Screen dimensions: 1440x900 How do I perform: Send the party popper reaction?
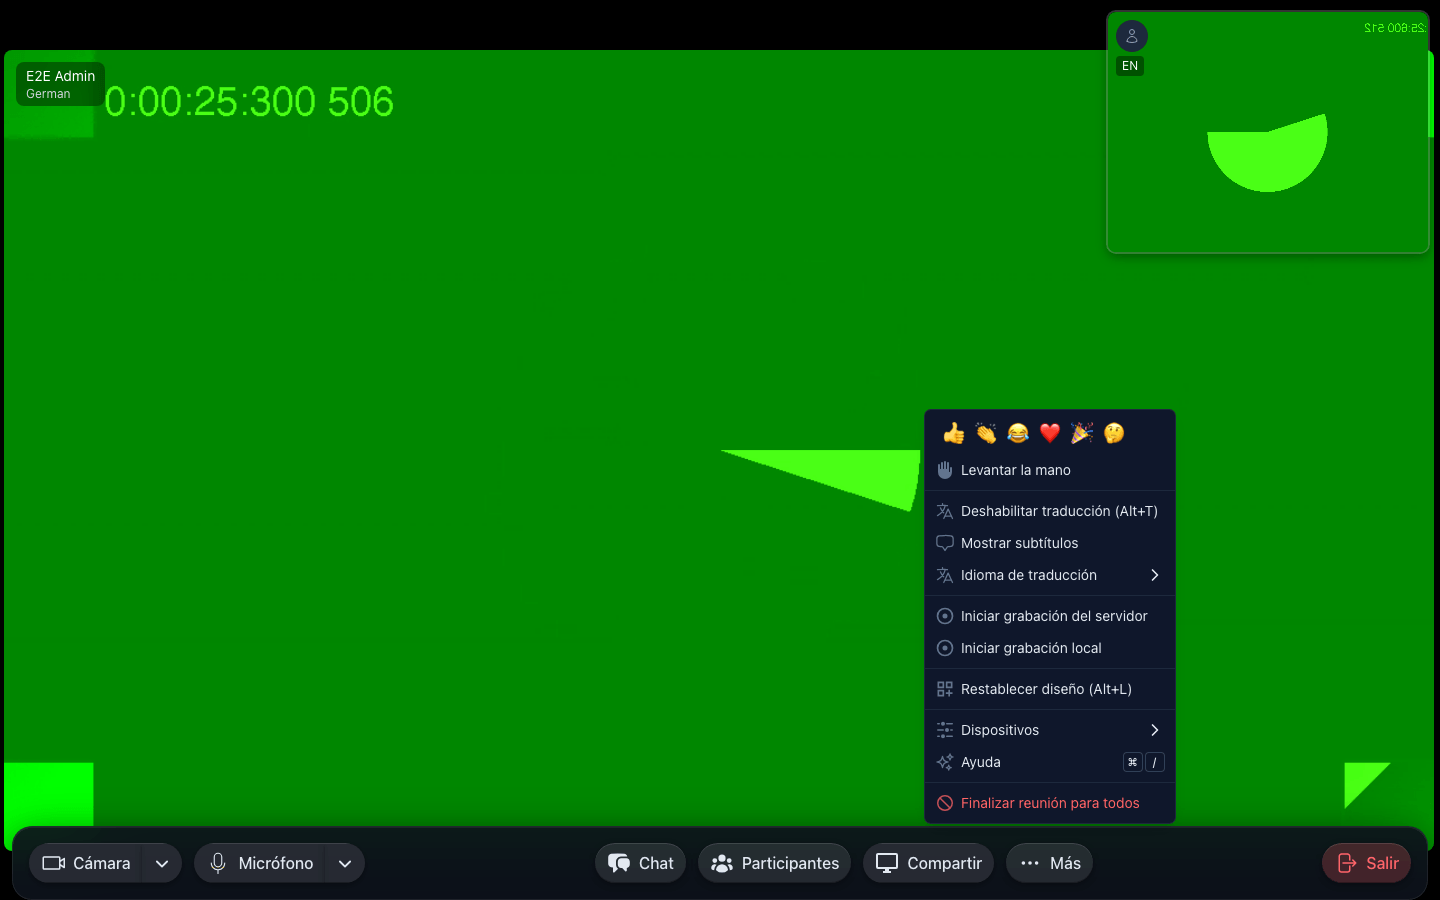(1082, 433)
